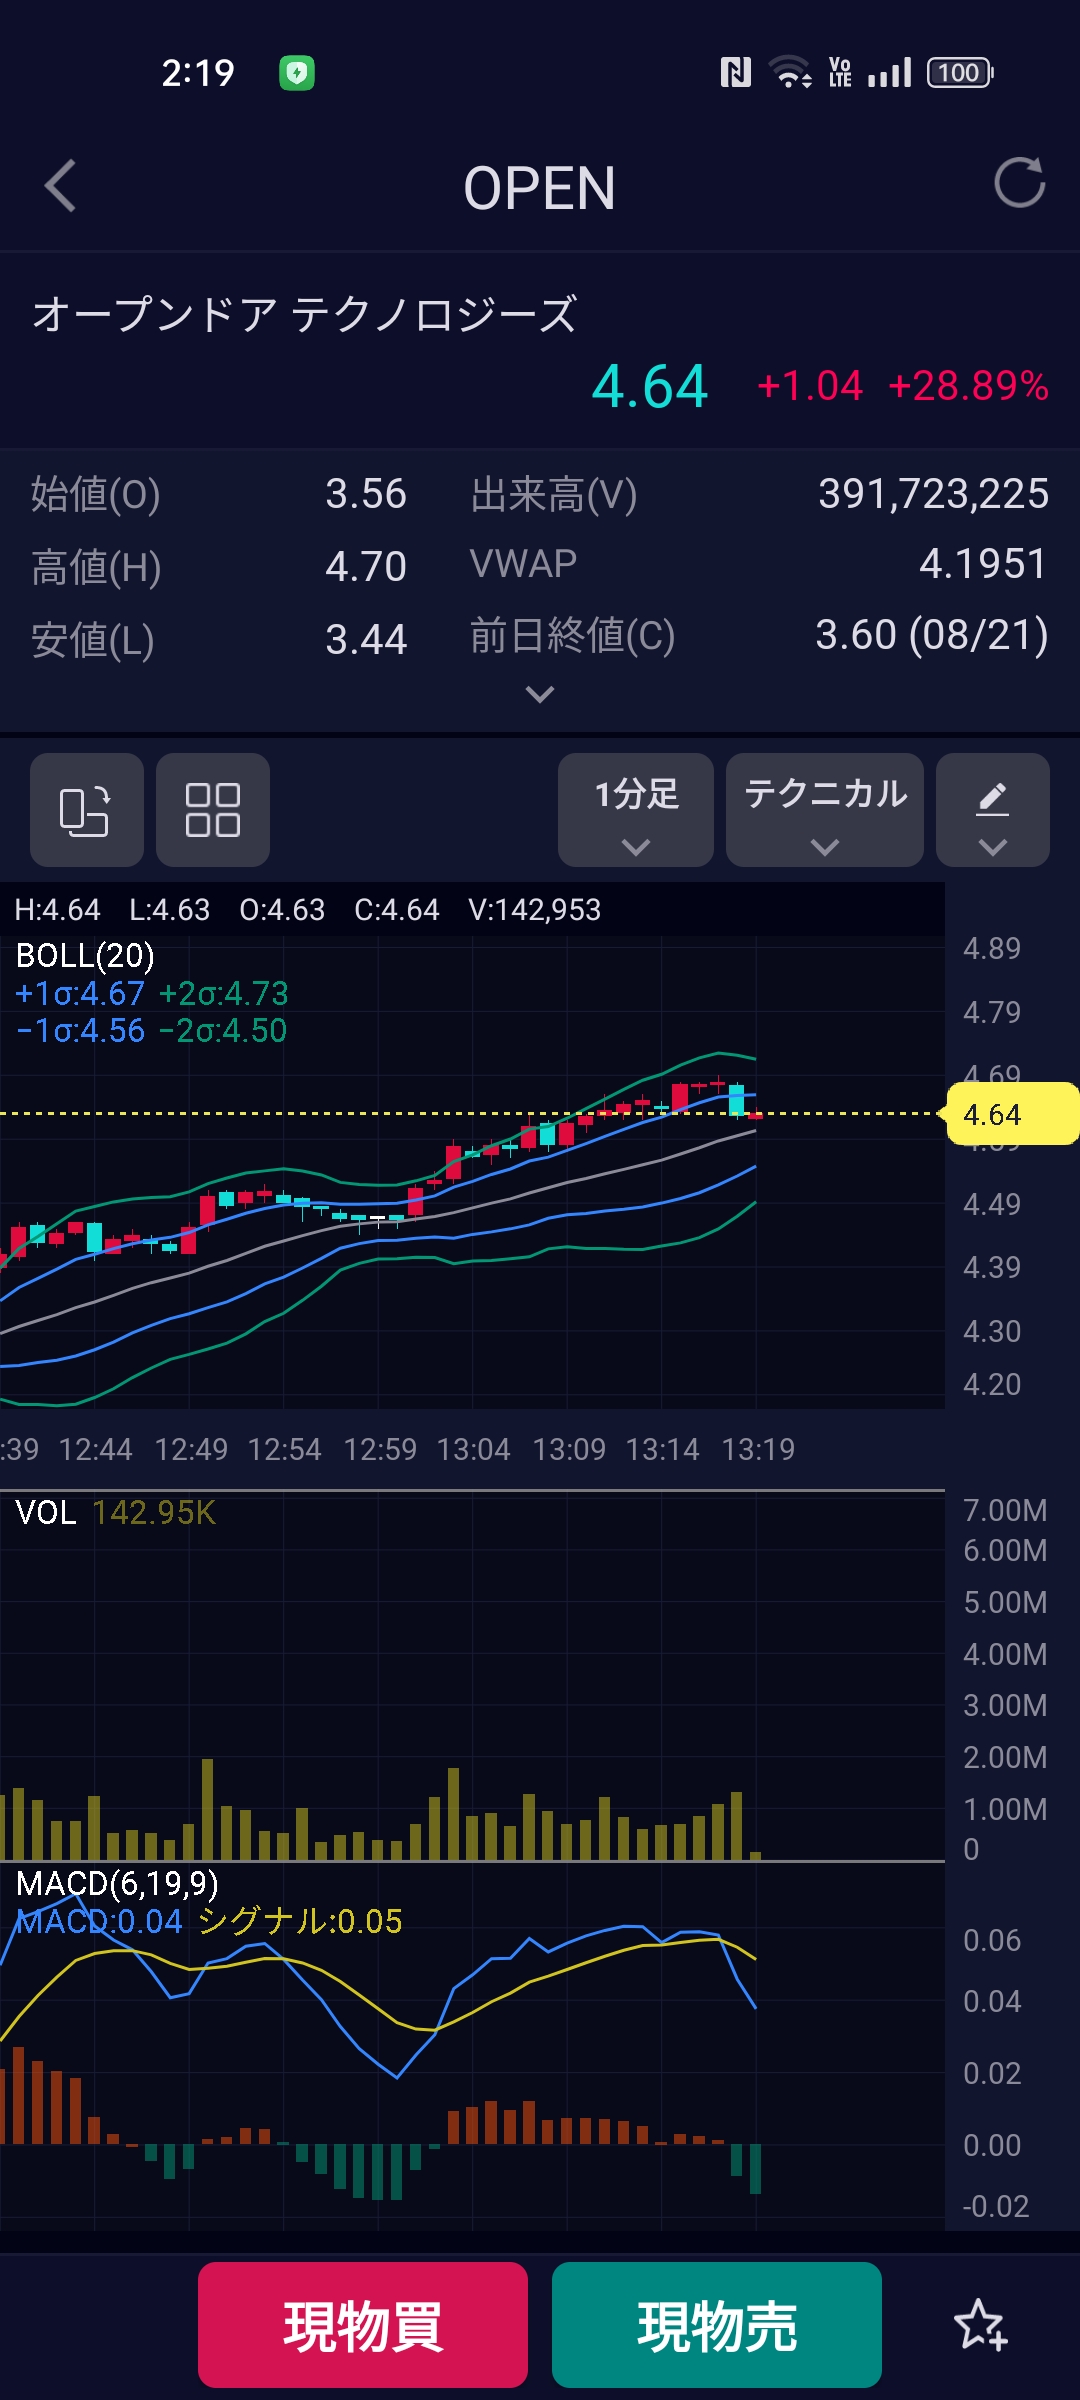Screen dimensions: 1080x2400
Task: Tap the 12:54 time axis label
Action: coord(285,1449)
